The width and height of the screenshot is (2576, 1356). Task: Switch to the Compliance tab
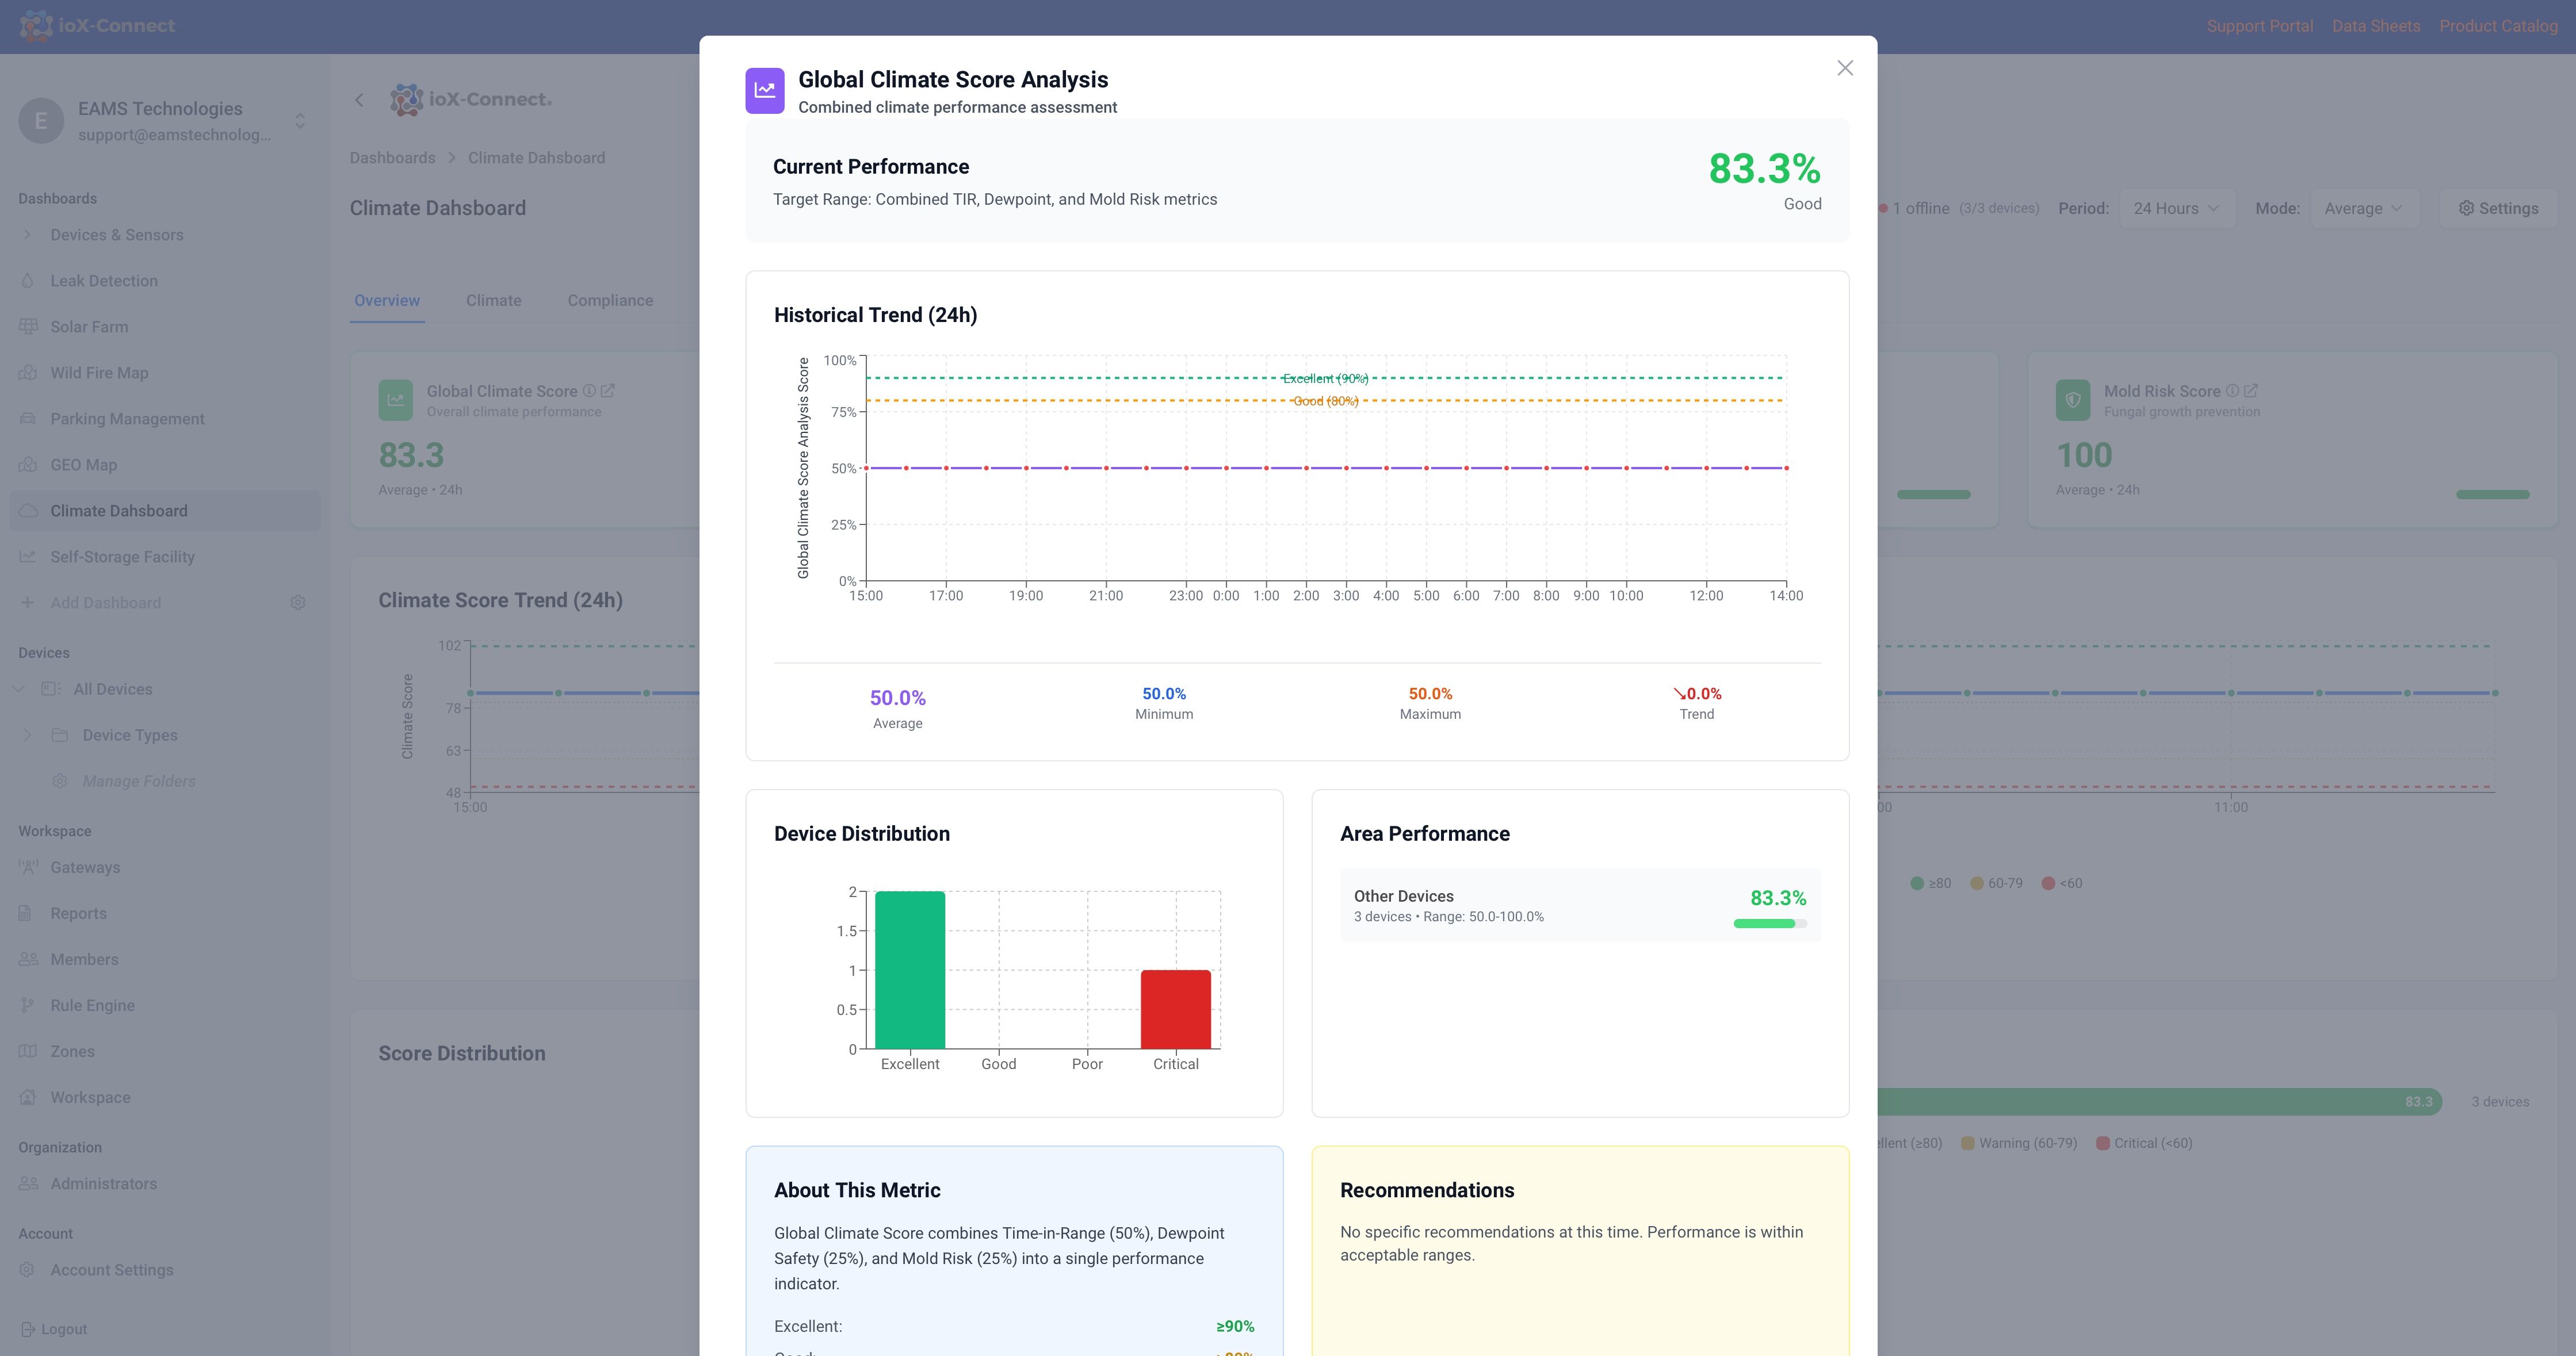[610, 300]
